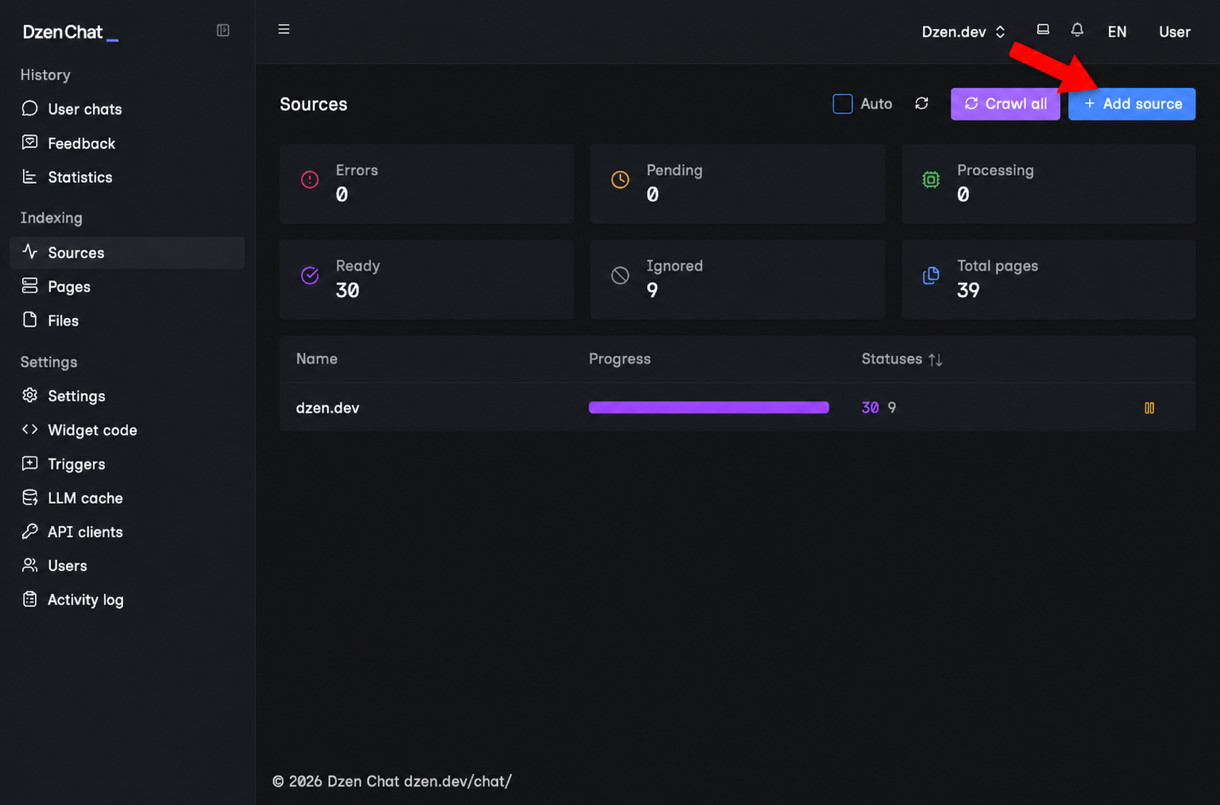This screenshot has height=805, width=1220.
Task: Click the Name column header
Action: coord(317,359)
